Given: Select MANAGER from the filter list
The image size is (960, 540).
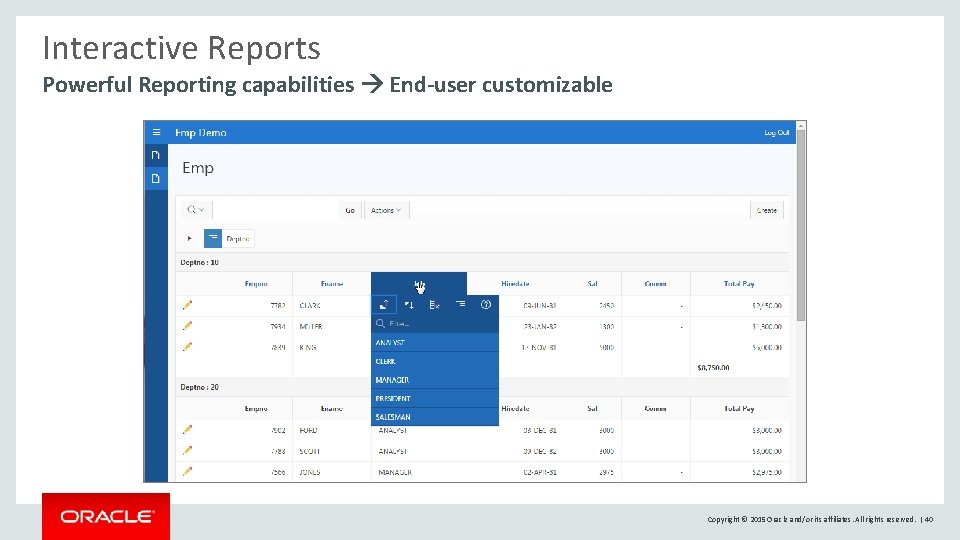Looking at the screenshot, I should tap(392, 380).
